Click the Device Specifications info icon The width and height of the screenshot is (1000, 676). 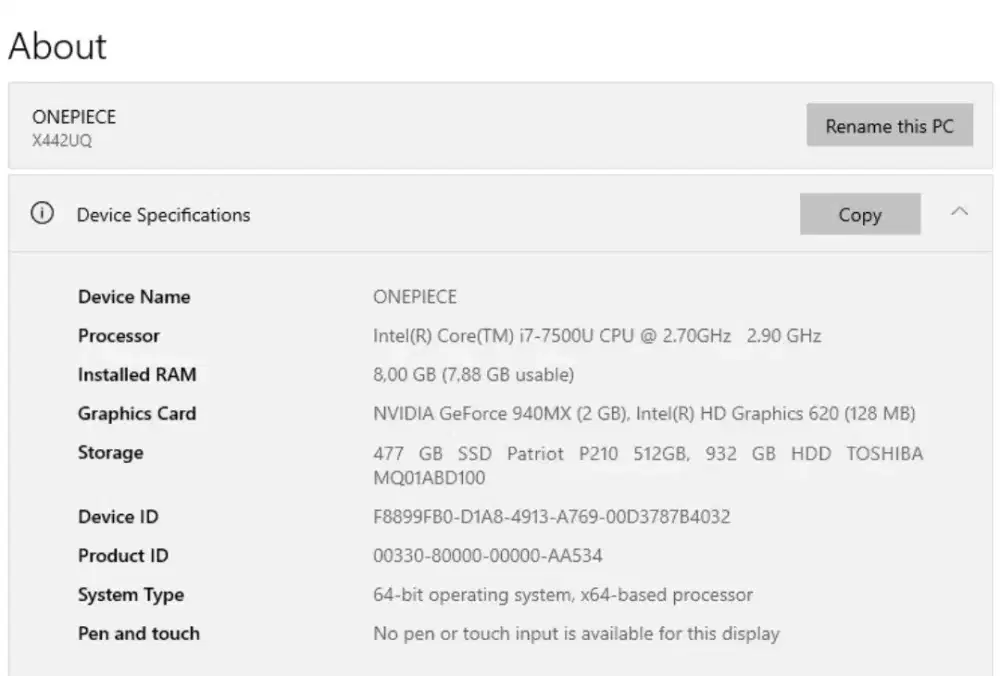42,213
